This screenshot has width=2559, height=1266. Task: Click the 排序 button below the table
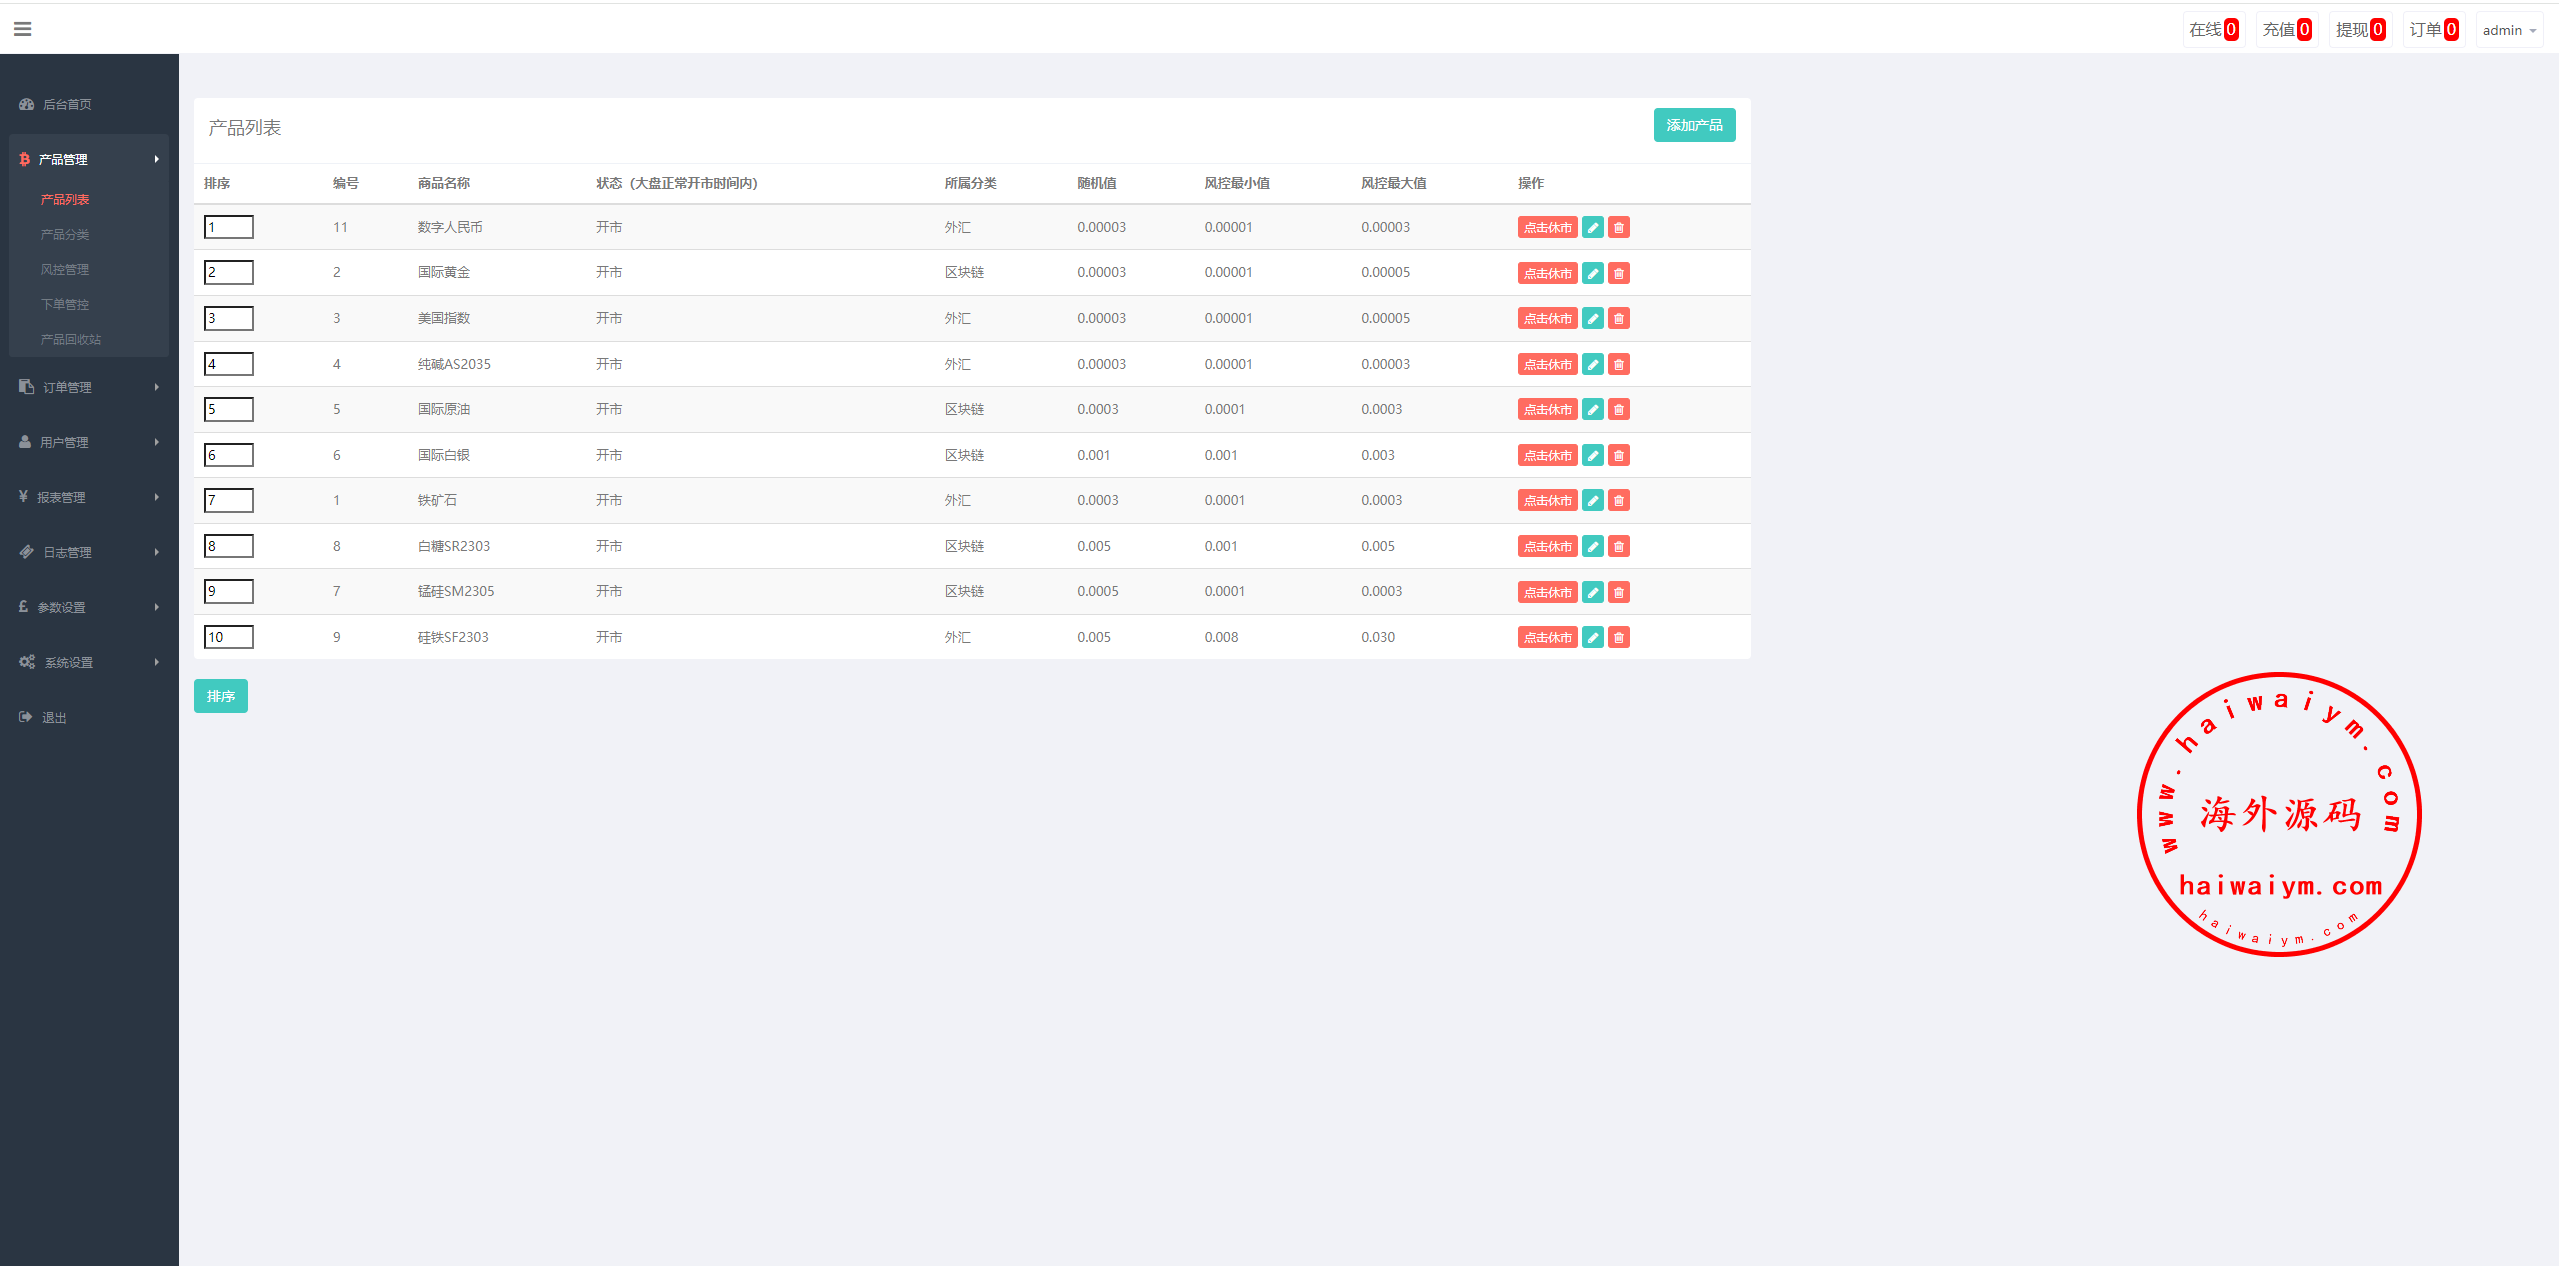click(220, 696)
